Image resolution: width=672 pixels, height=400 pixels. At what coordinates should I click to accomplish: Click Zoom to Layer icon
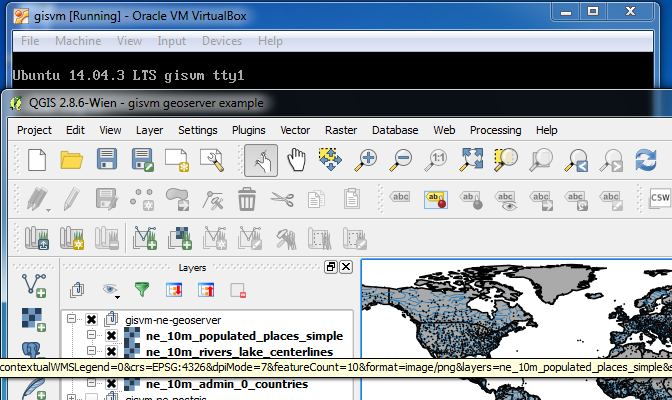click(541, 160)
